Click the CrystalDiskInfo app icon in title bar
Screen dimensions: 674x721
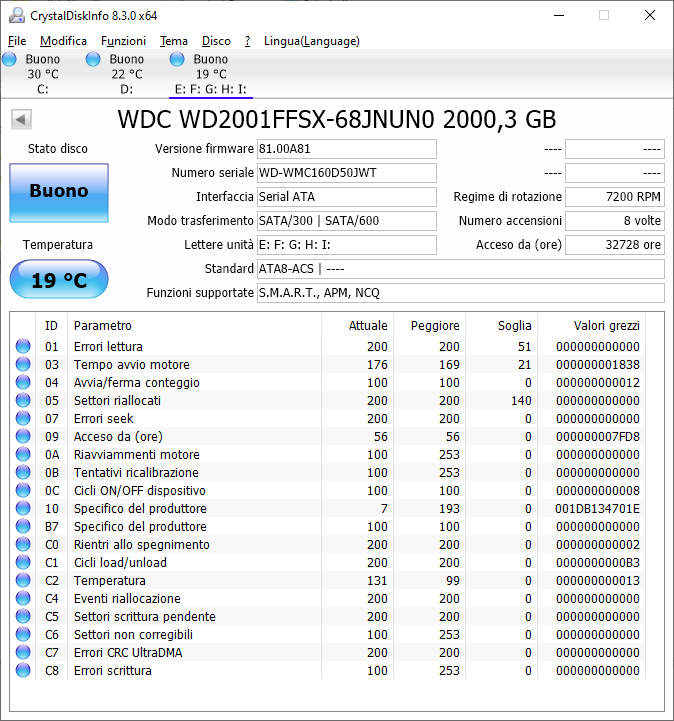(17, 15)
